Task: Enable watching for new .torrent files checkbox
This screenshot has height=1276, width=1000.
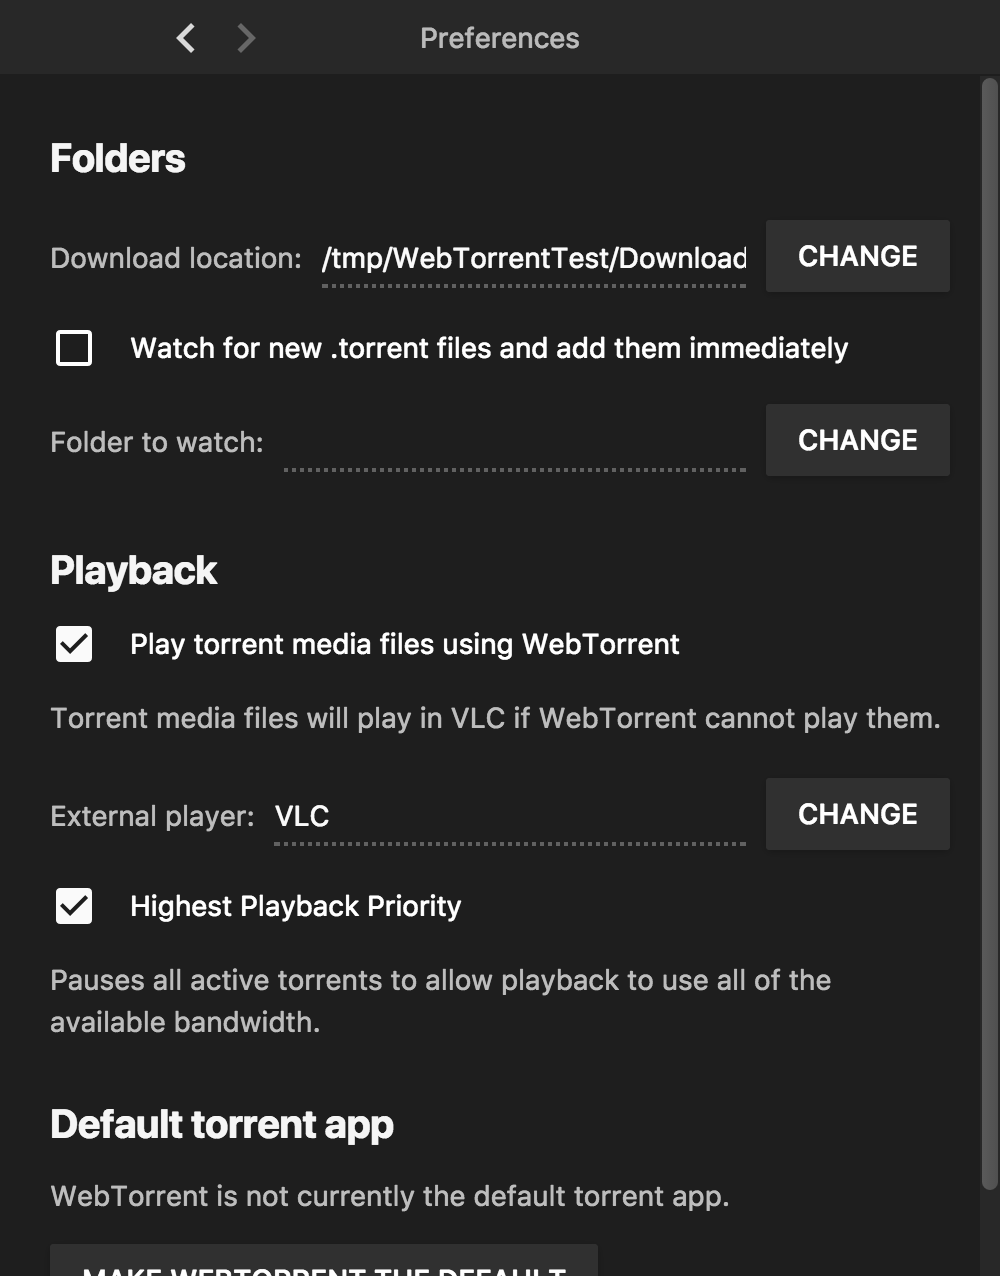Action: click(x=74, y=348)
